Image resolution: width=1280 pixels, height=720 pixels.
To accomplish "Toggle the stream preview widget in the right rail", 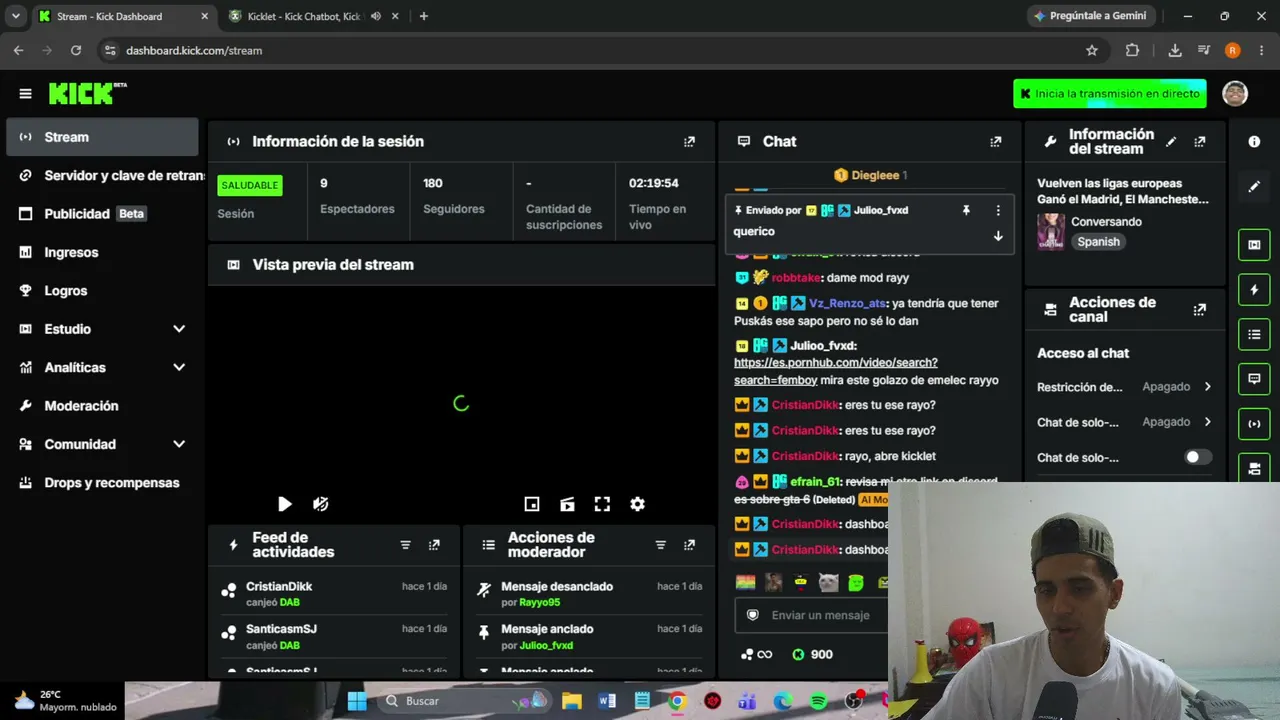I will click(1254, 244).
